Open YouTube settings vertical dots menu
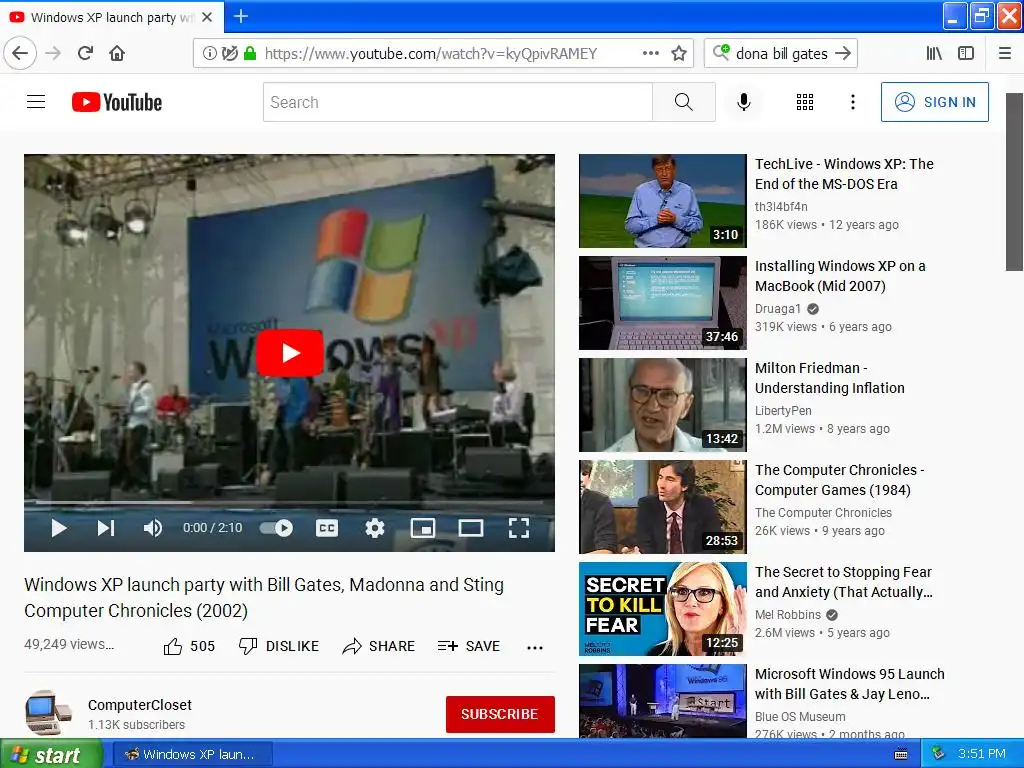Image resolution: width=1024 pixels, height=768 pixels. click(x=852, y=102)
